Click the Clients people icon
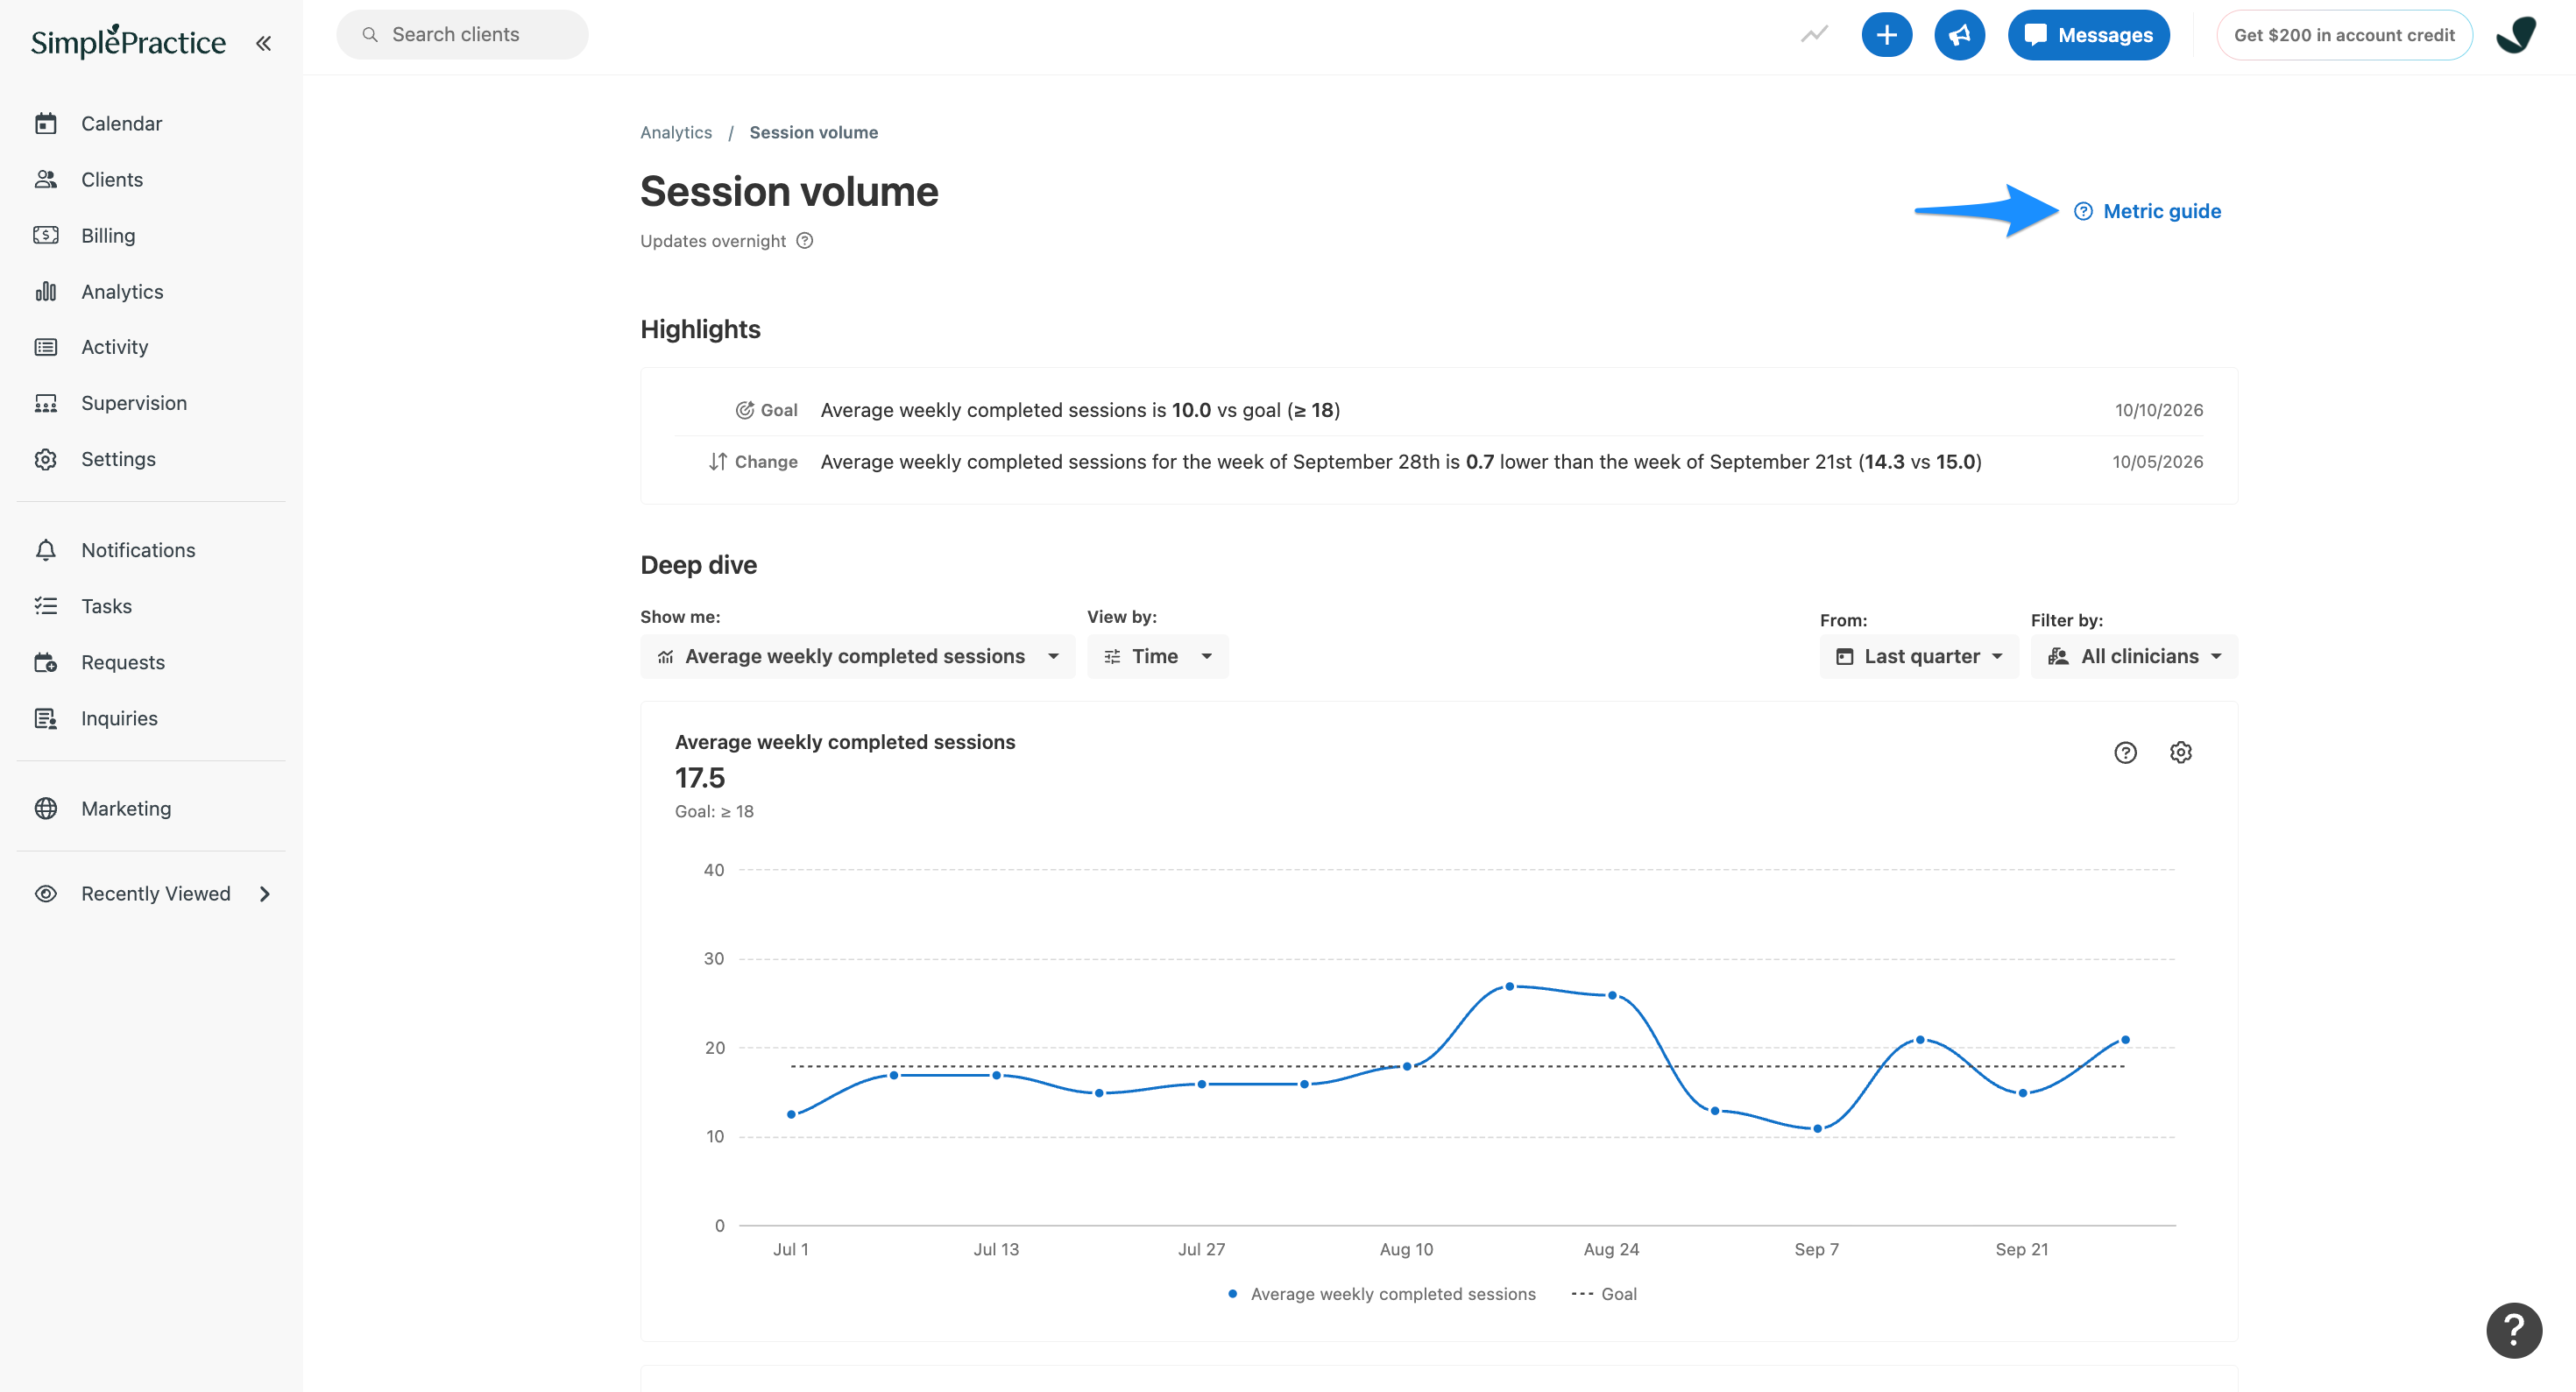This screenshot has width=2576, height=1392. [x=45, y=179]
